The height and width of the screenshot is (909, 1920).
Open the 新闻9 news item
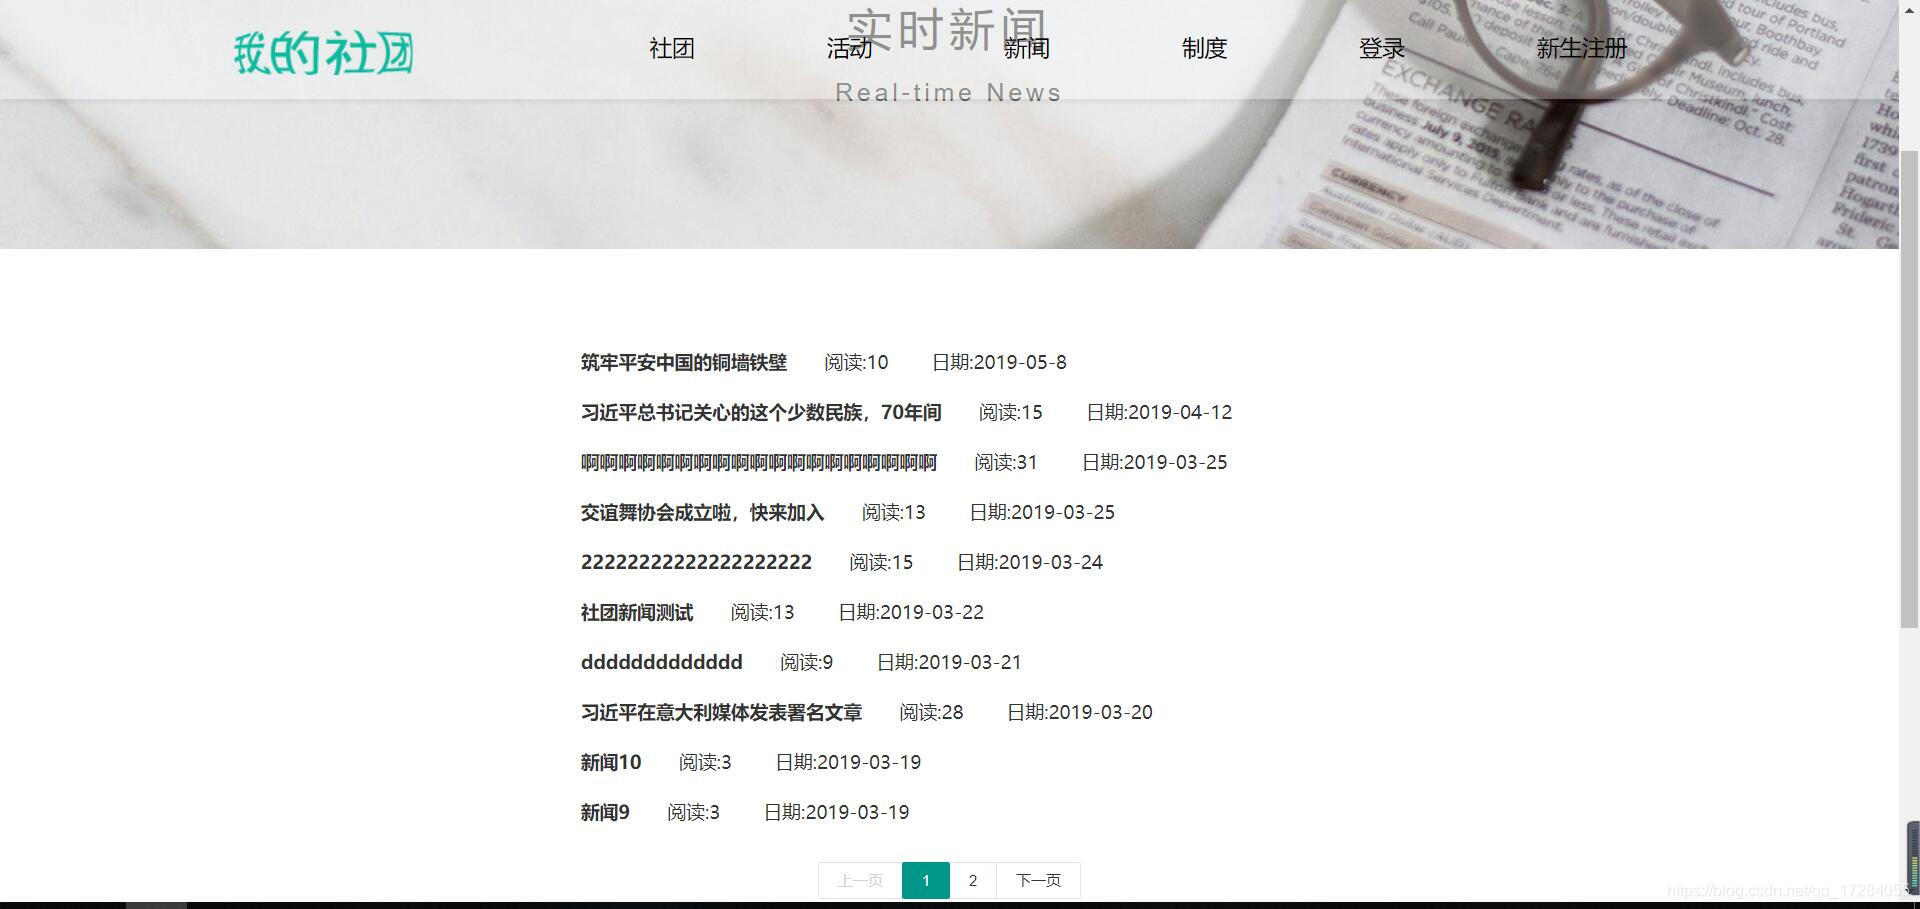tap(605, 812)
